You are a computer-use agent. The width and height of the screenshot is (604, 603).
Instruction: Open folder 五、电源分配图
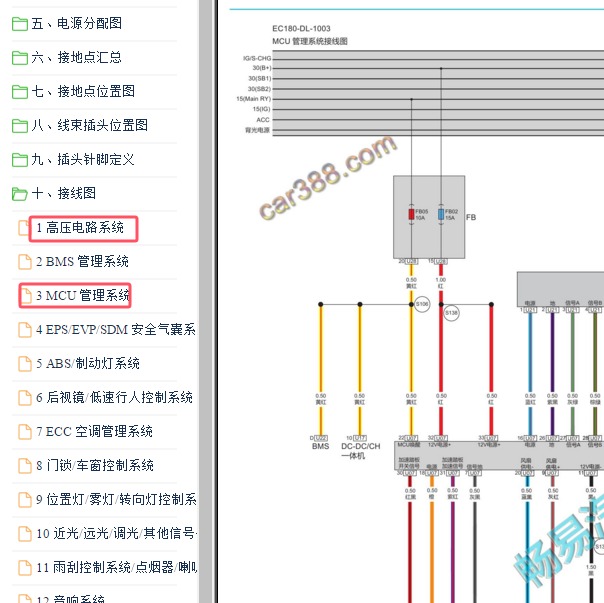coord(76,24)
